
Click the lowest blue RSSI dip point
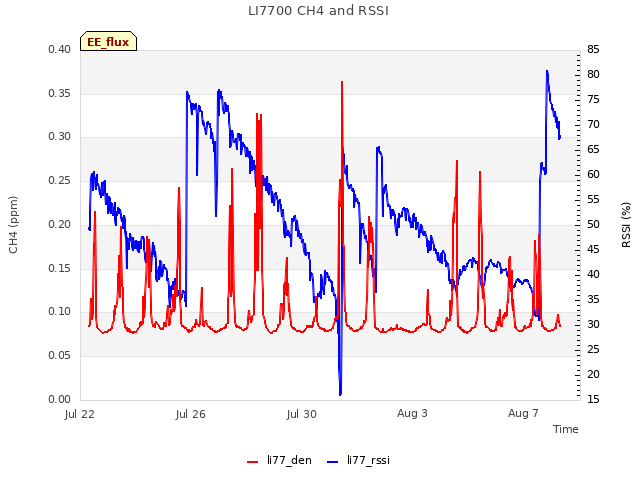click(340, 394)
